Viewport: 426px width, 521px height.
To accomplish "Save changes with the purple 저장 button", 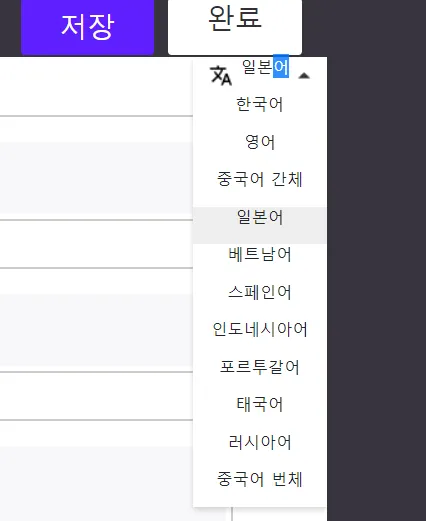I will click(88, 27).
